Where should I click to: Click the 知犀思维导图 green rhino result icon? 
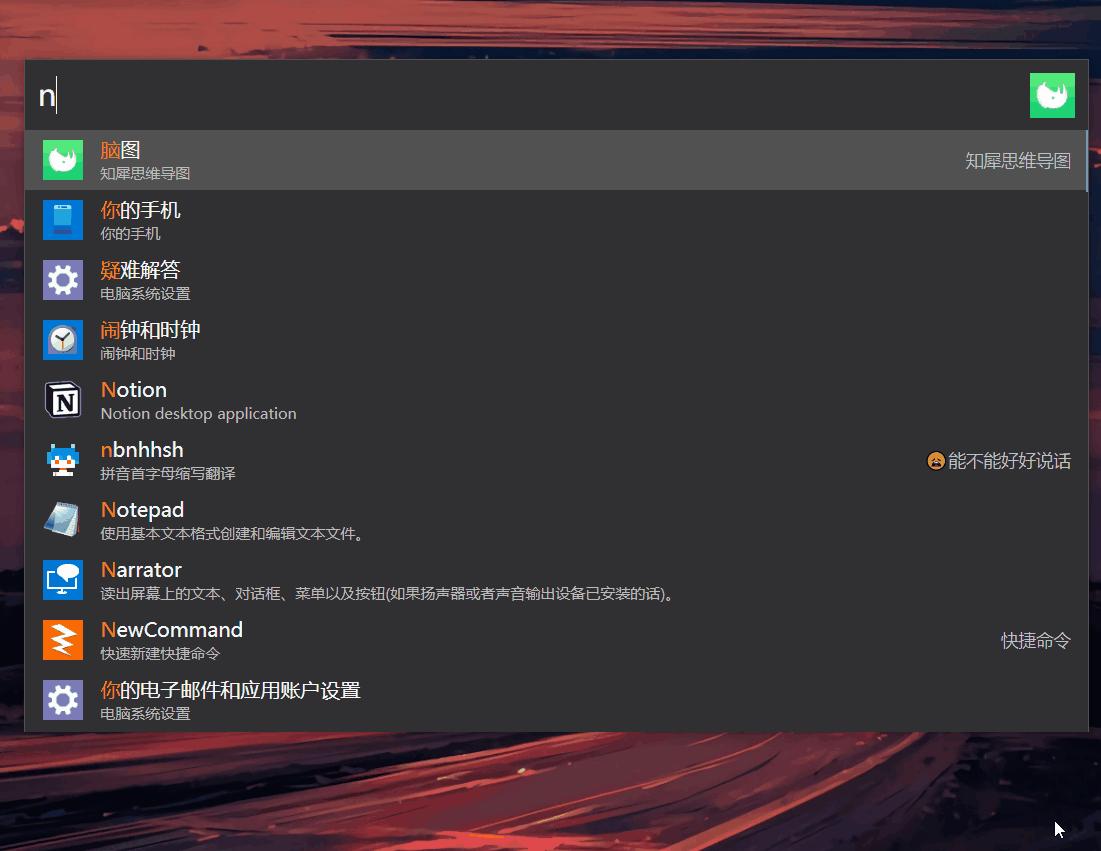tap(62, 160)
